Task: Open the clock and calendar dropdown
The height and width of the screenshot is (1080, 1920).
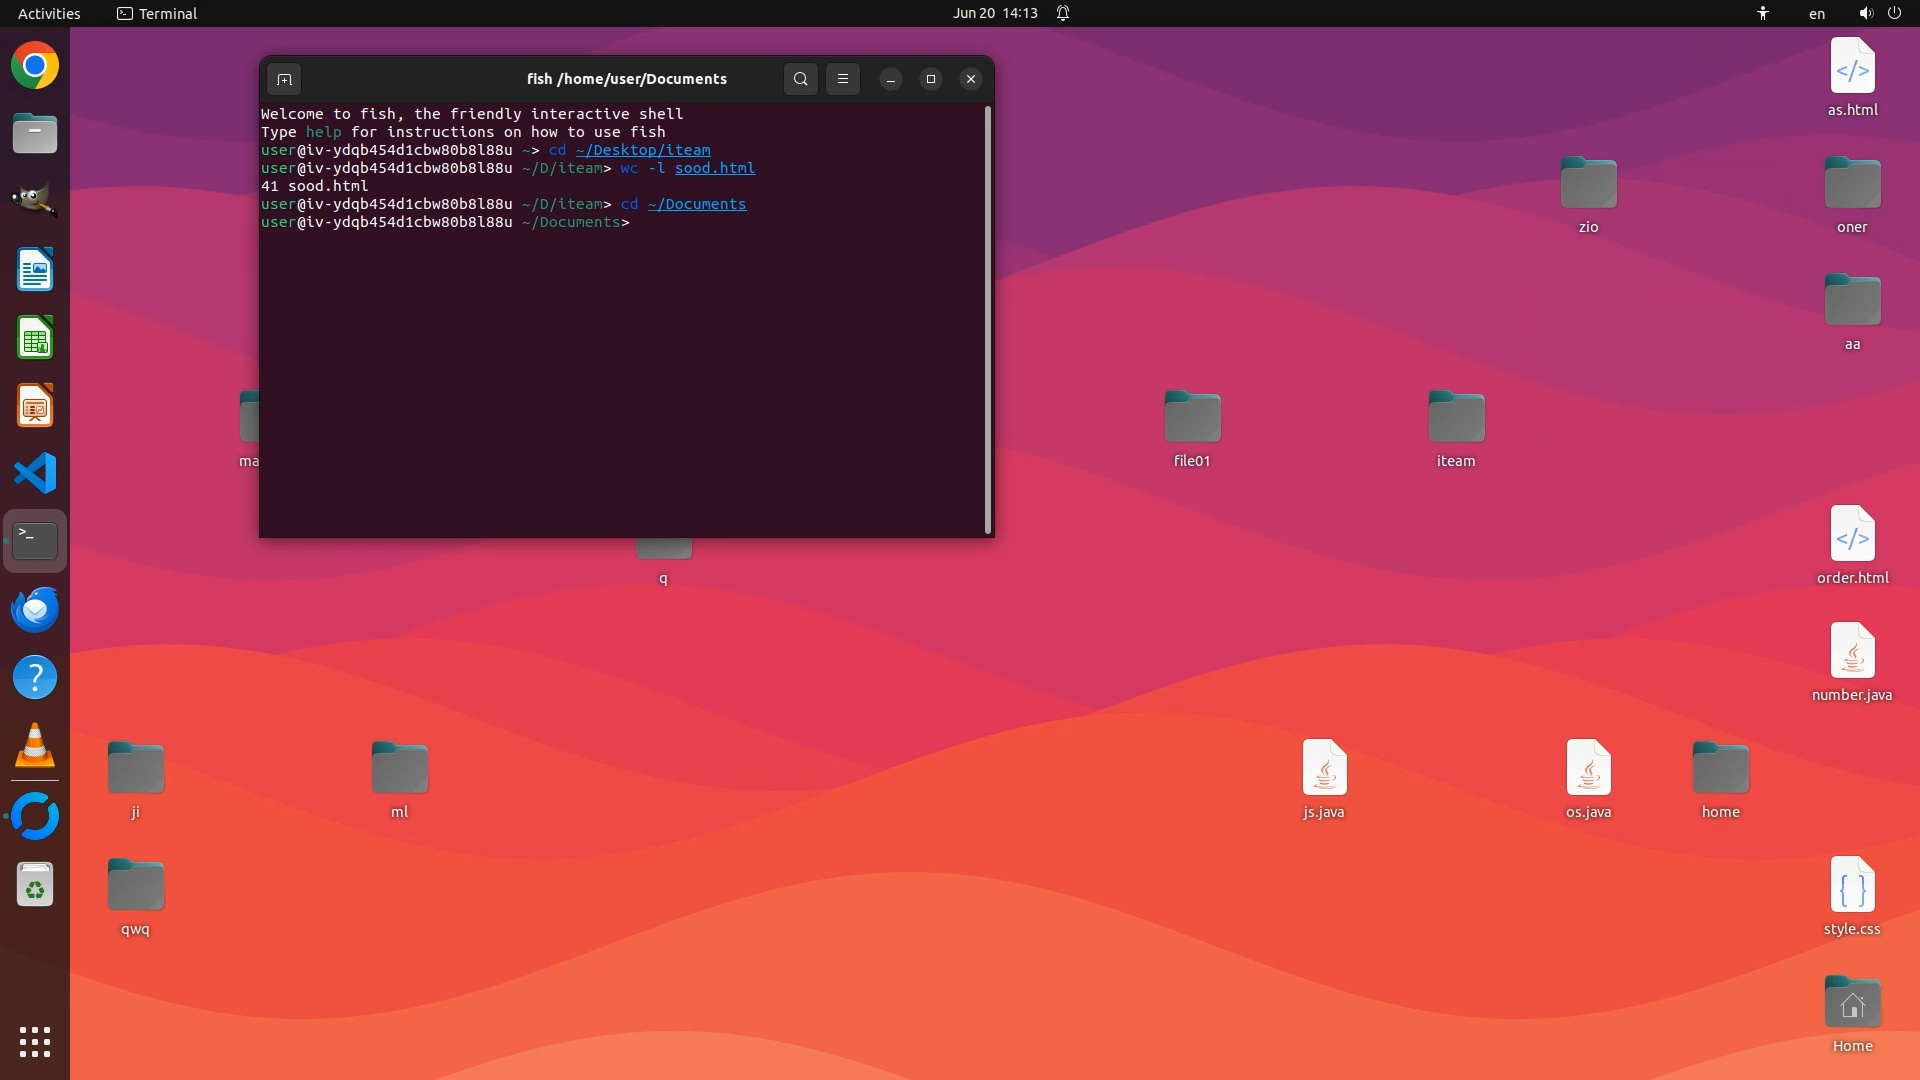Action: tap(994, 13)
